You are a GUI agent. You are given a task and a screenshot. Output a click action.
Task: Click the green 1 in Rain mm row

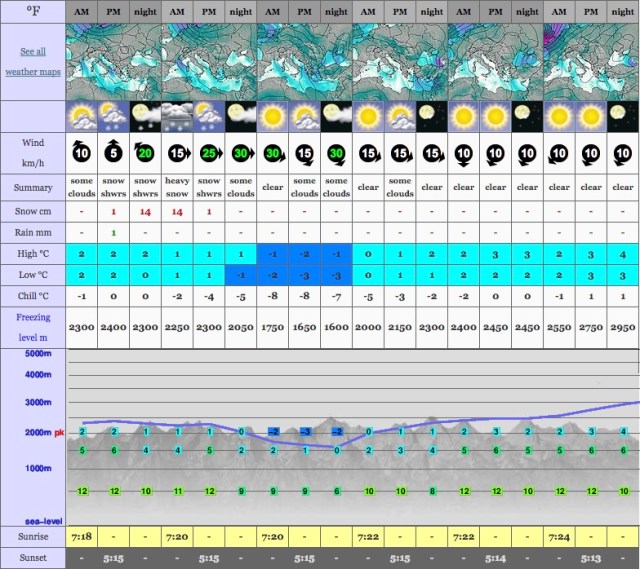tap(113, 233)
